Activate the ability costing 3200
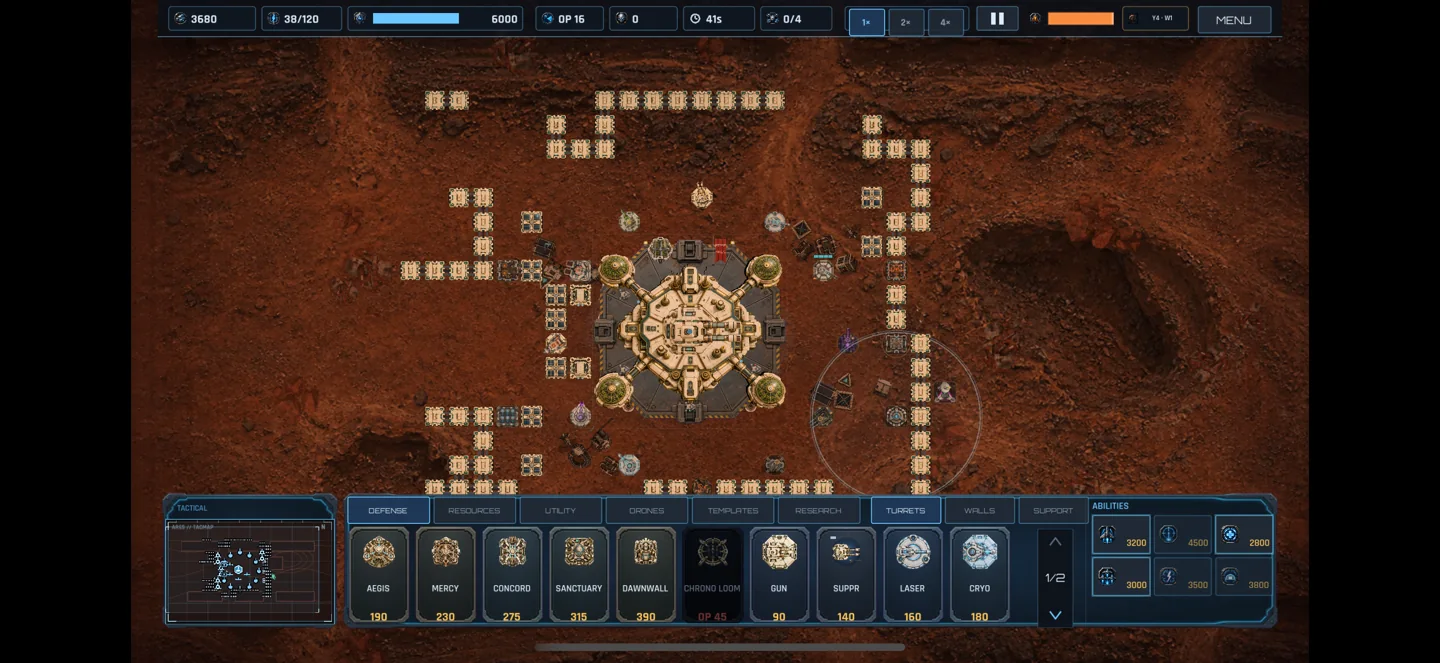 tap(1121, 535)
